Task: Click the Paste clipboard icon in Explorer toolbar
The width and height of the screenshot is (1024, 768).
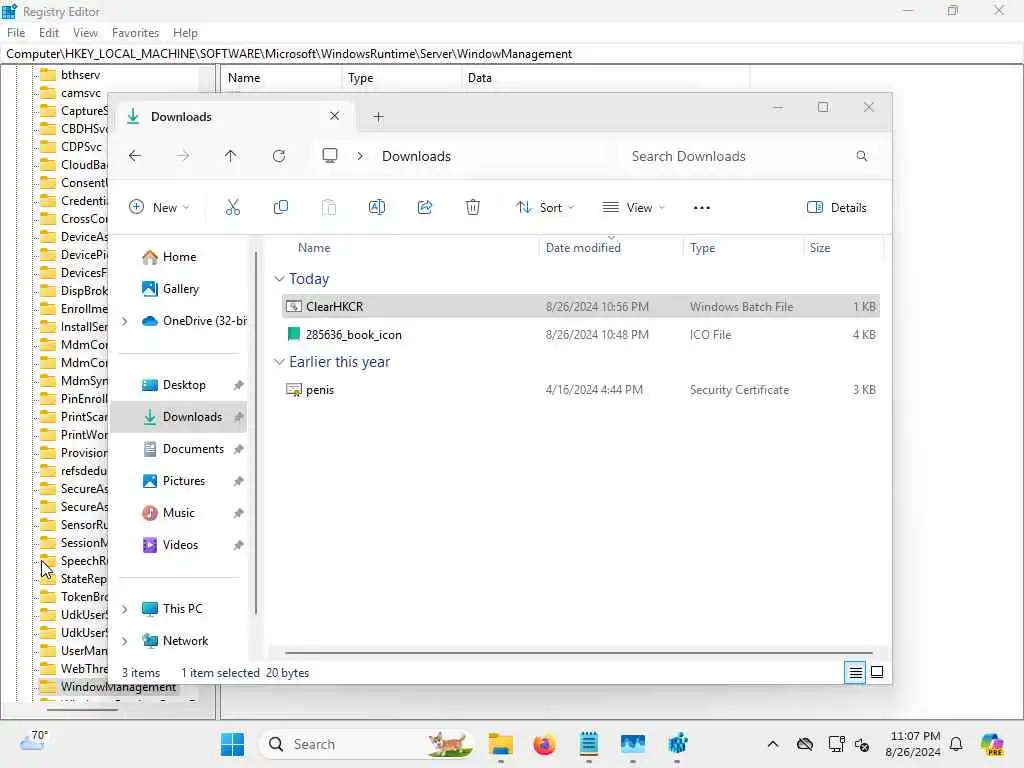Action: 329,208
